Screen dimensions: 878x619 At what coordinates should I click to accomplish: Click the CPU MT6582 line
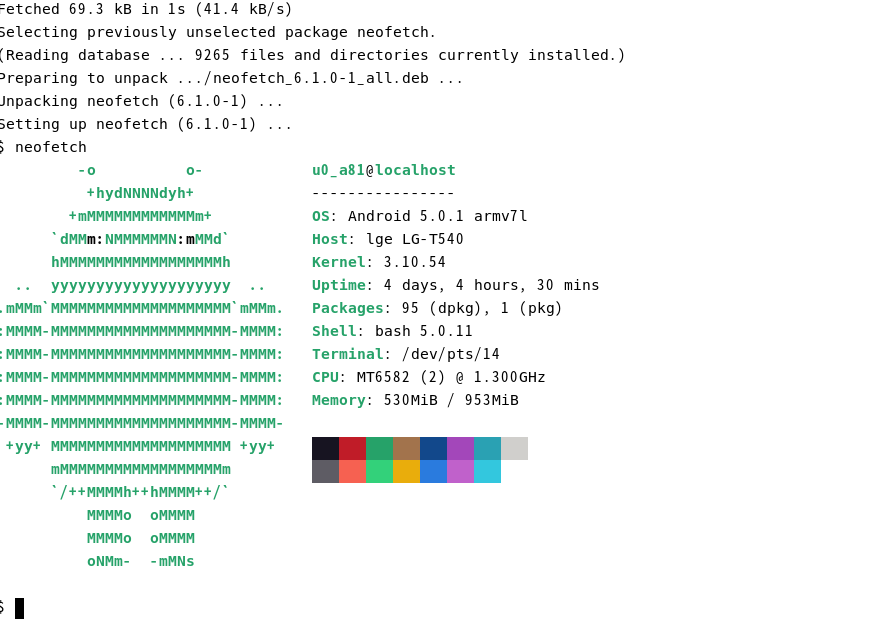tap(429, 376)
